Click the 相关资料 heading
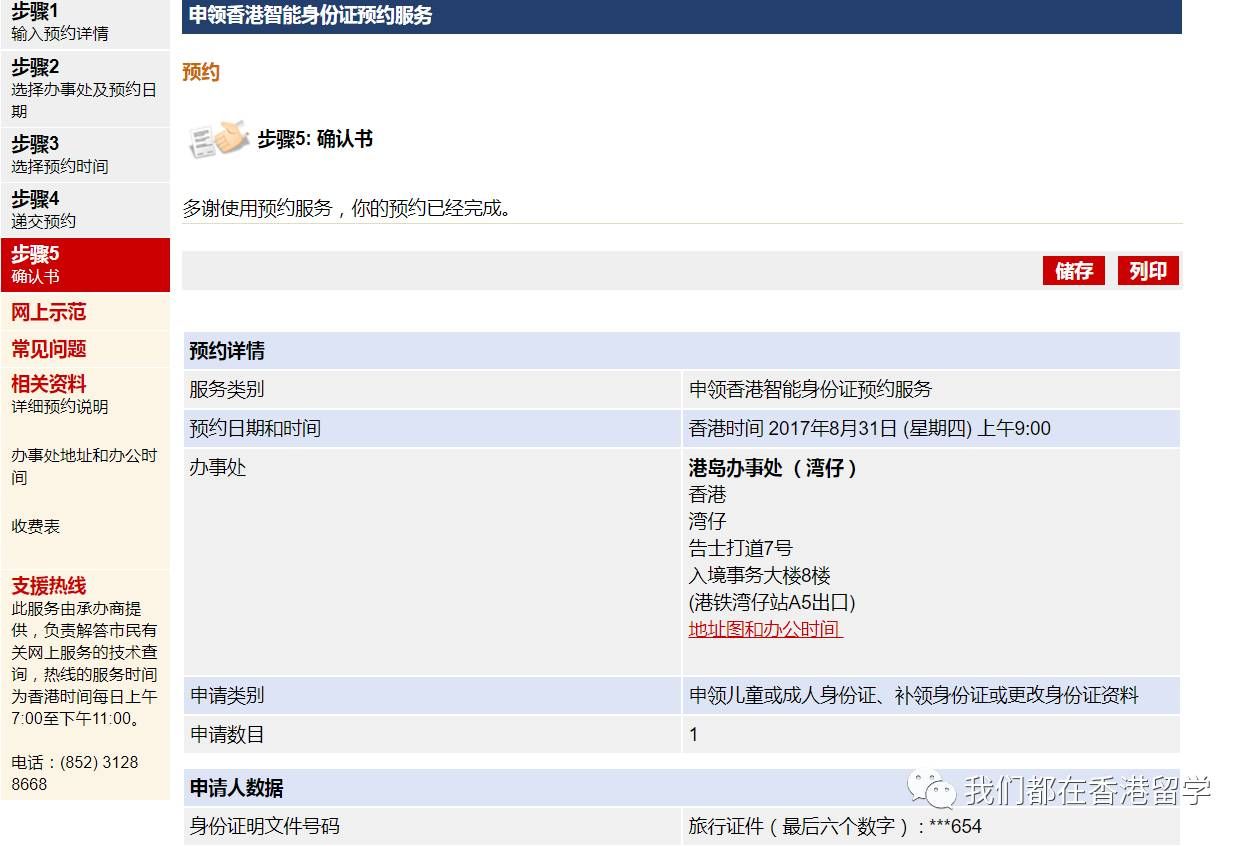Image resolution: width=1252 pixels, height=846 pixels. point(49,384)
